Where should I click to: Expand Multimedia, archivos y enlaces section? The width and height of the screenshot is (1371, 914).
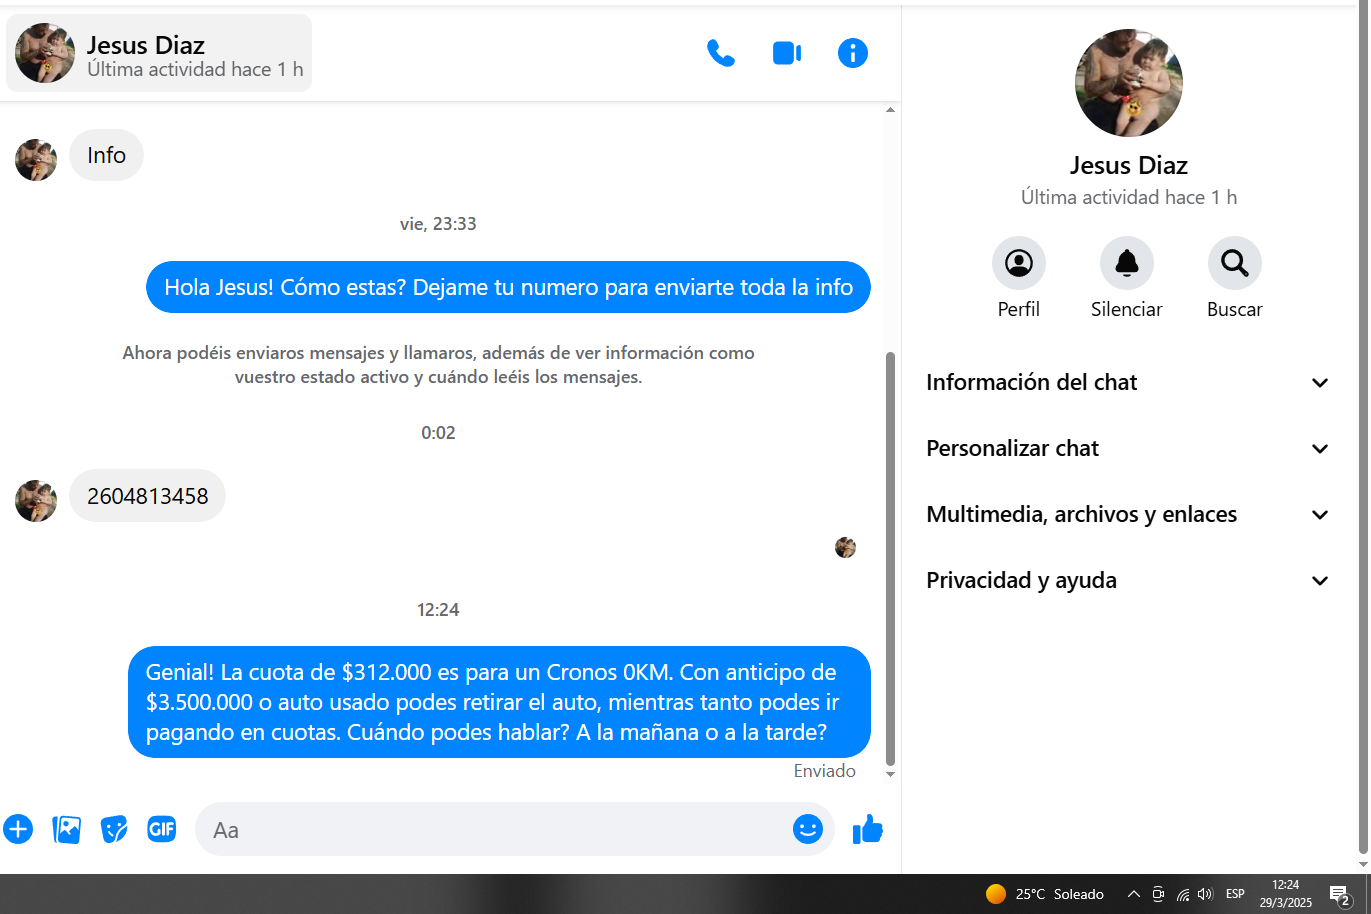1128,515
